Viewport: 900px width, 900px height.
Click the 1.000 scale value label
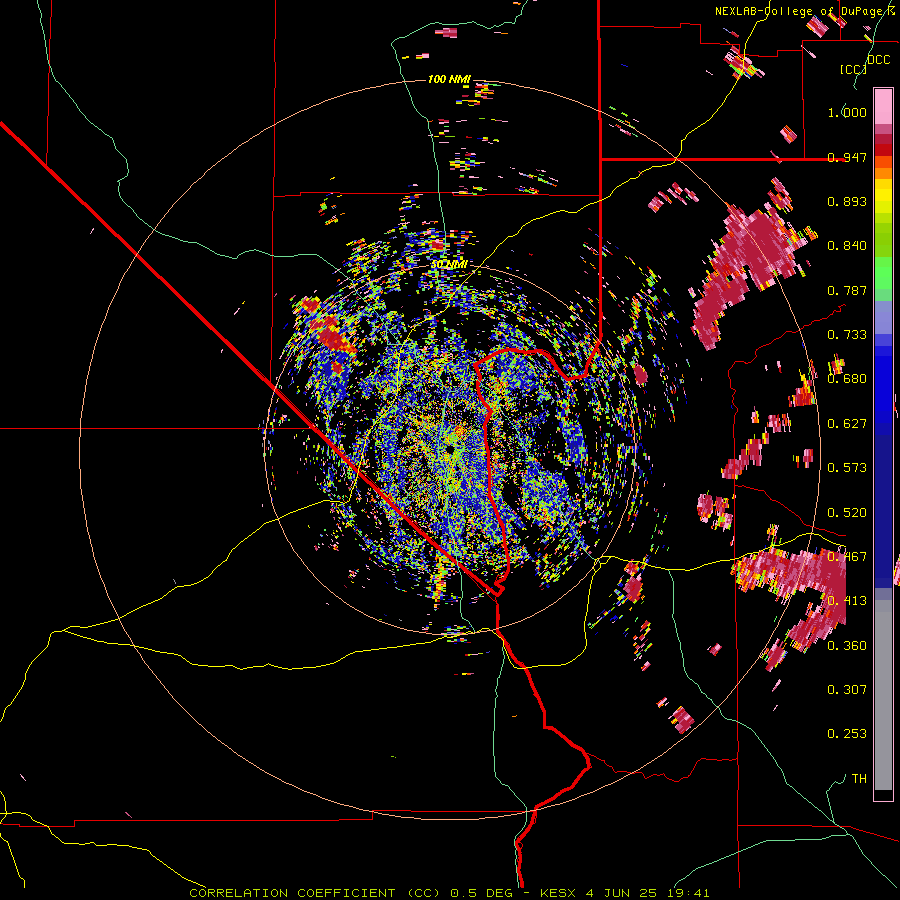point(847,112)
